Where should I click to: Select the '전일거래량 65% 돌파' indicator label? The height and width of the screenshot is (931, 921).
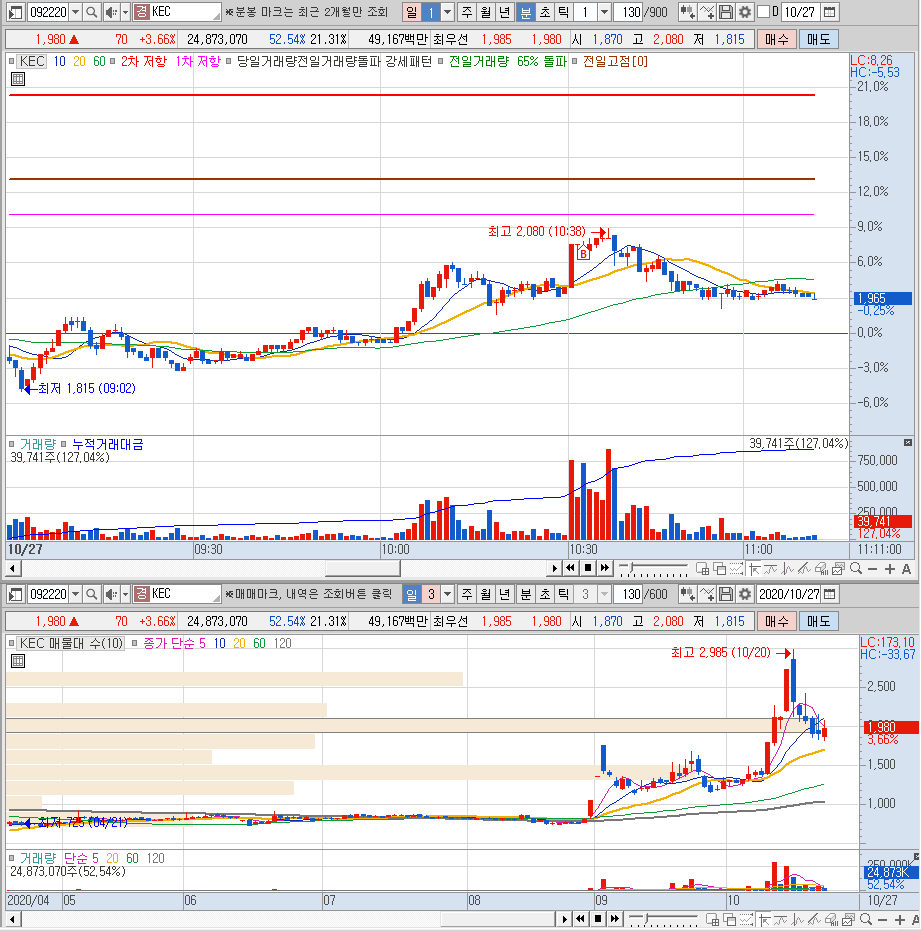[x=508, y=61]
